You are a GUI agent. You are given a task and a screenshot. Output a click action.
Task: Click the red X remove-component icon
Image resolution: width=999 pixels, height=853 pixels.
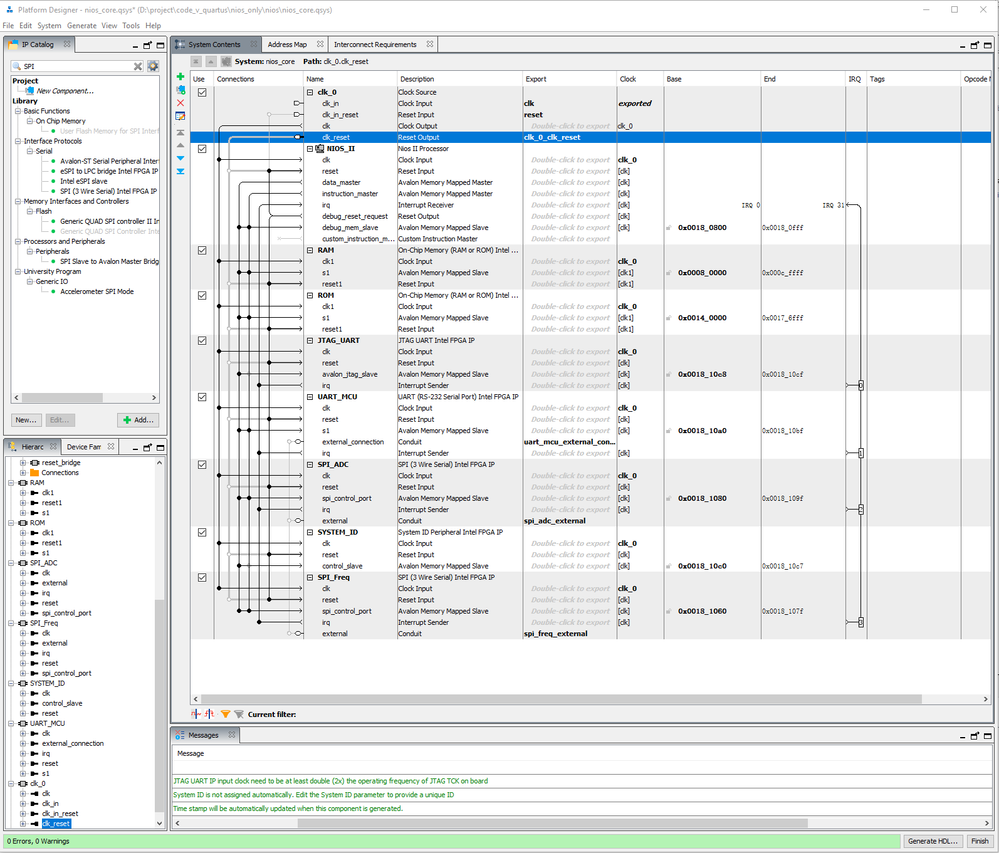coord(180,103)
